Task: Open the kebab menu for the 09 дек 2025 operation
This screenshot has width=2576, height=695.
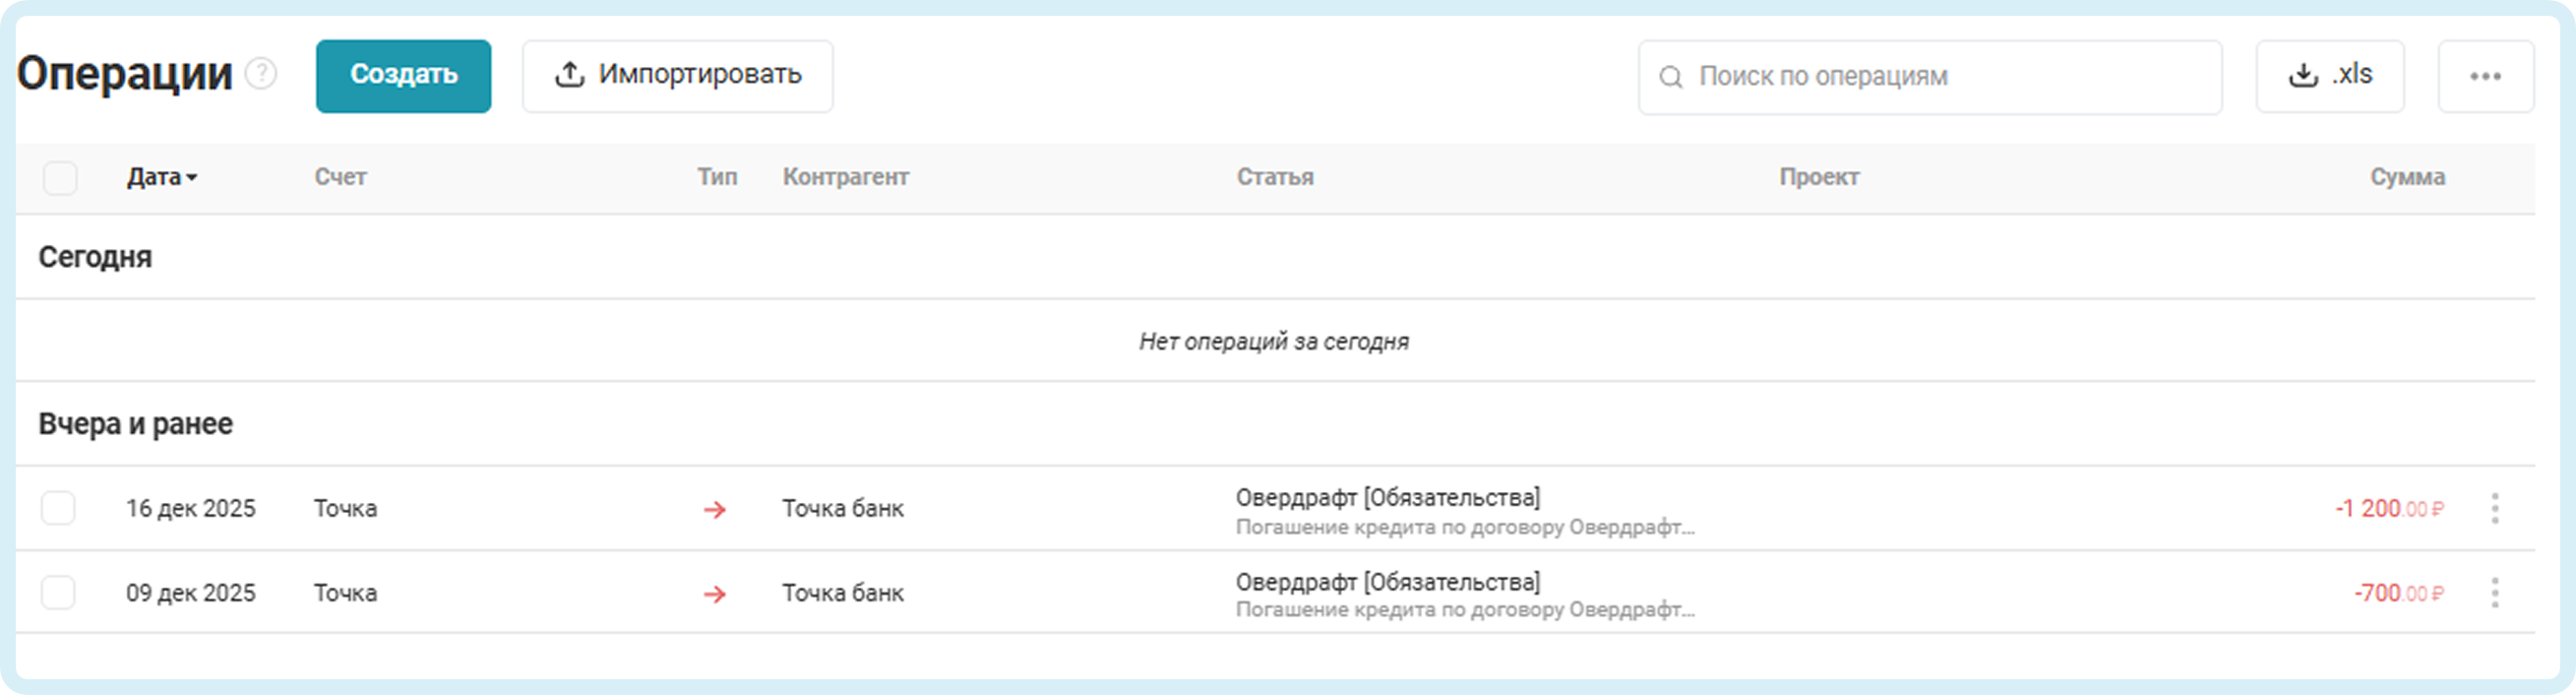Action: 2494,593
